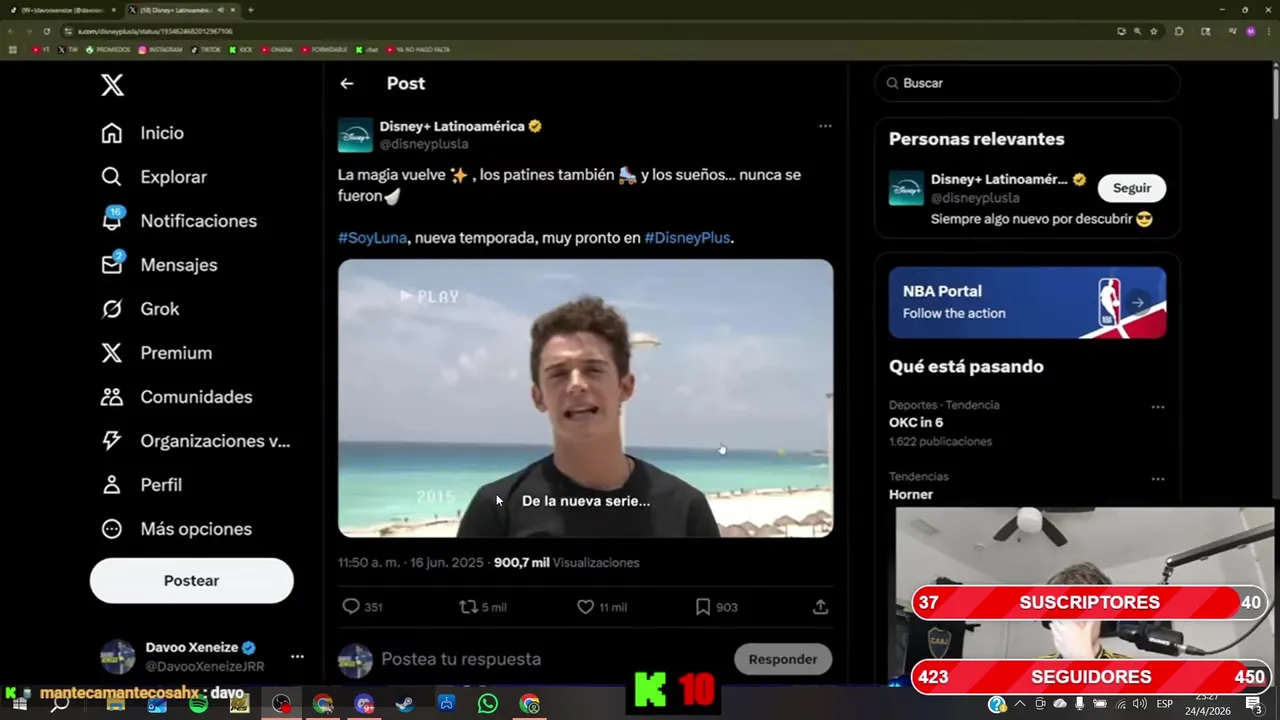Open Comunidades in the sidebar
The height and width of the screenshot is (720, 1280).
click(x=176, y=397)
